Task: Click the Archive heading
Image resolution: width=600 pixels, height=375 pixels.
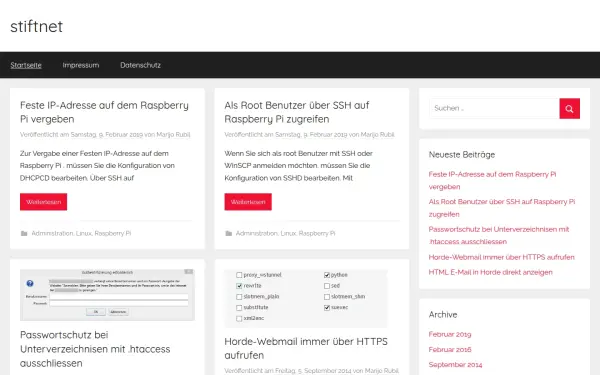Action: (443, 315)
